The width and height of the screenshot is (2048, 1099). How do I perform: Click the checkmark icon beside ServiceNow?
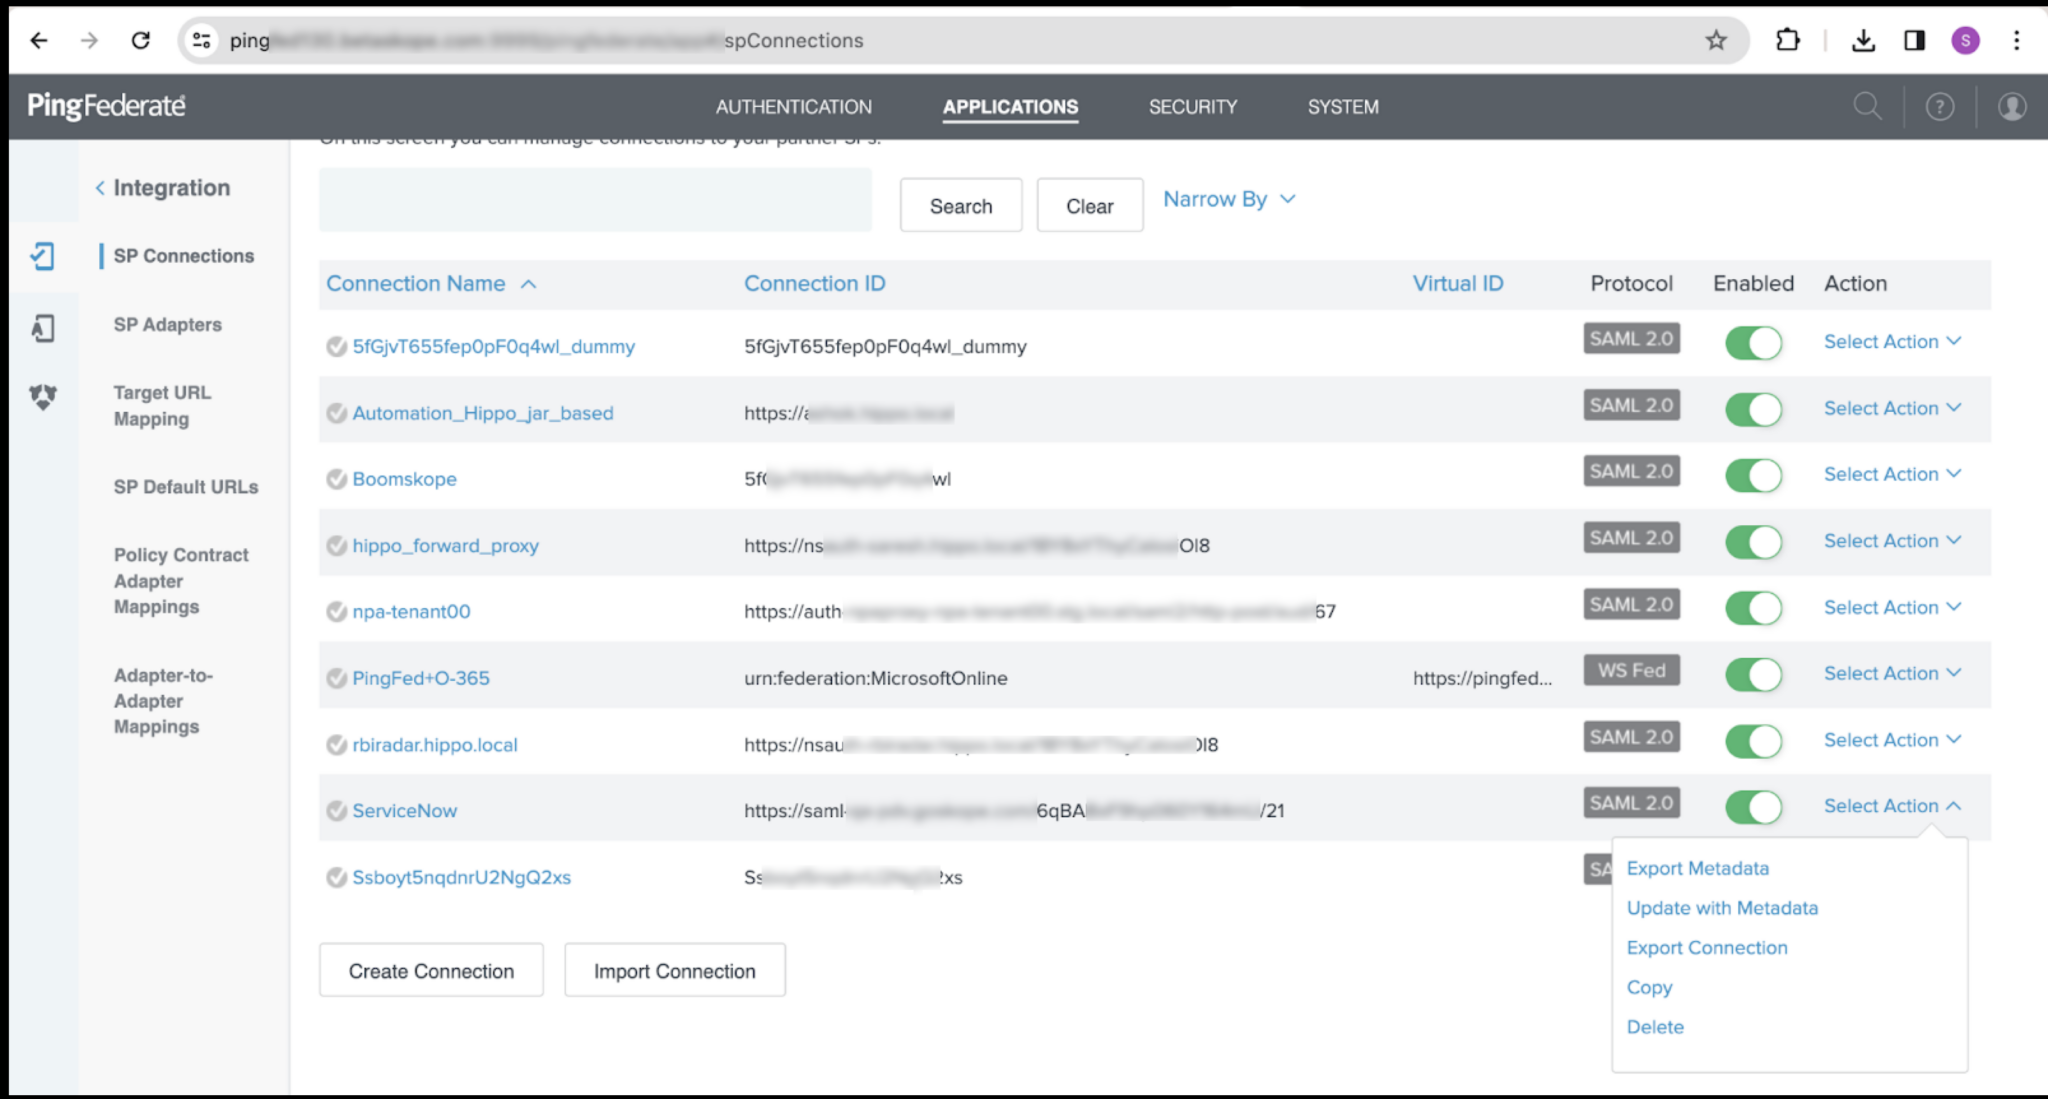tap(336, 811)
